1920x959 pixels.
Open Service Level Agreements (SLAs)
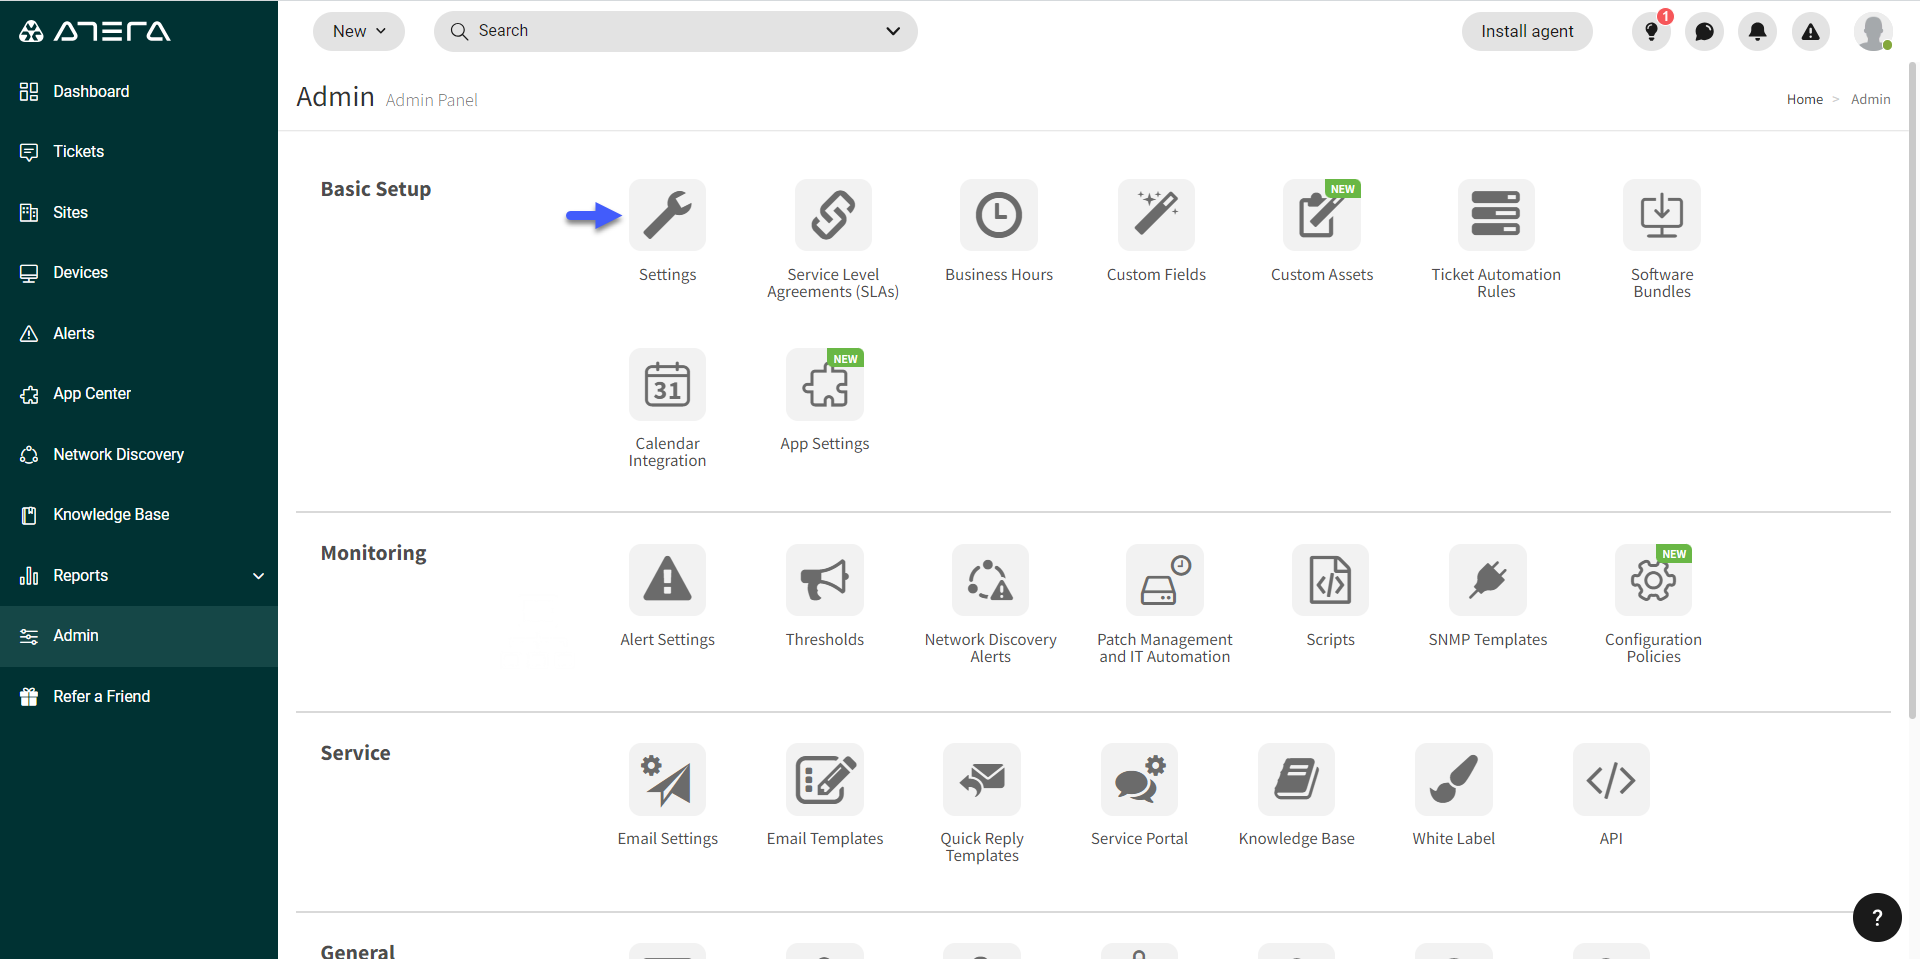pos(833,215)
